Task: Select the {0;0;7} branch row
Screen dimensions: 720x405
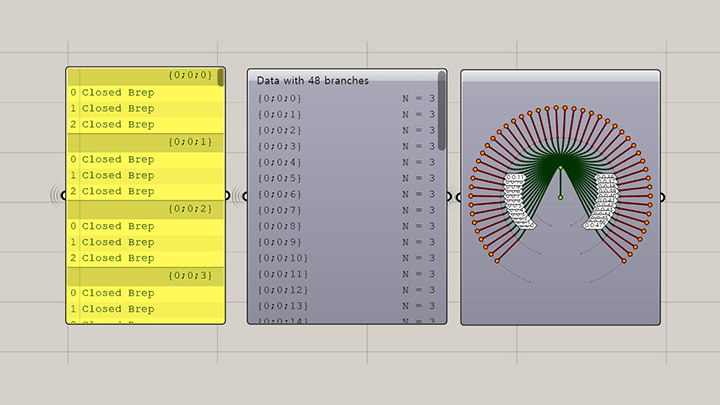Action: 346,210
